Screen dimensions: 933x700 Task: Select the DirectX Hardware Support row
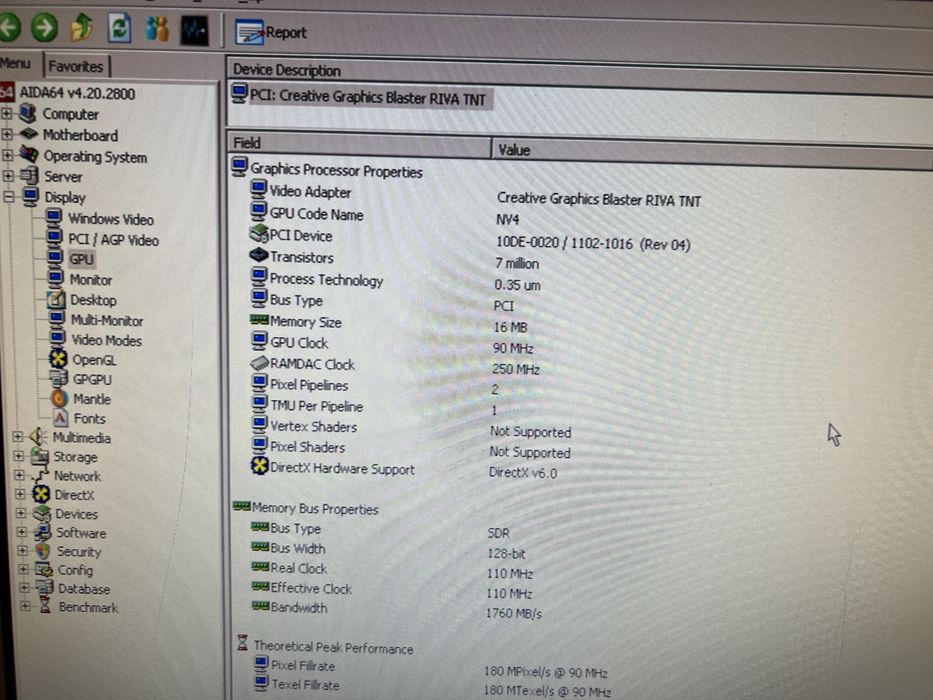405,470
